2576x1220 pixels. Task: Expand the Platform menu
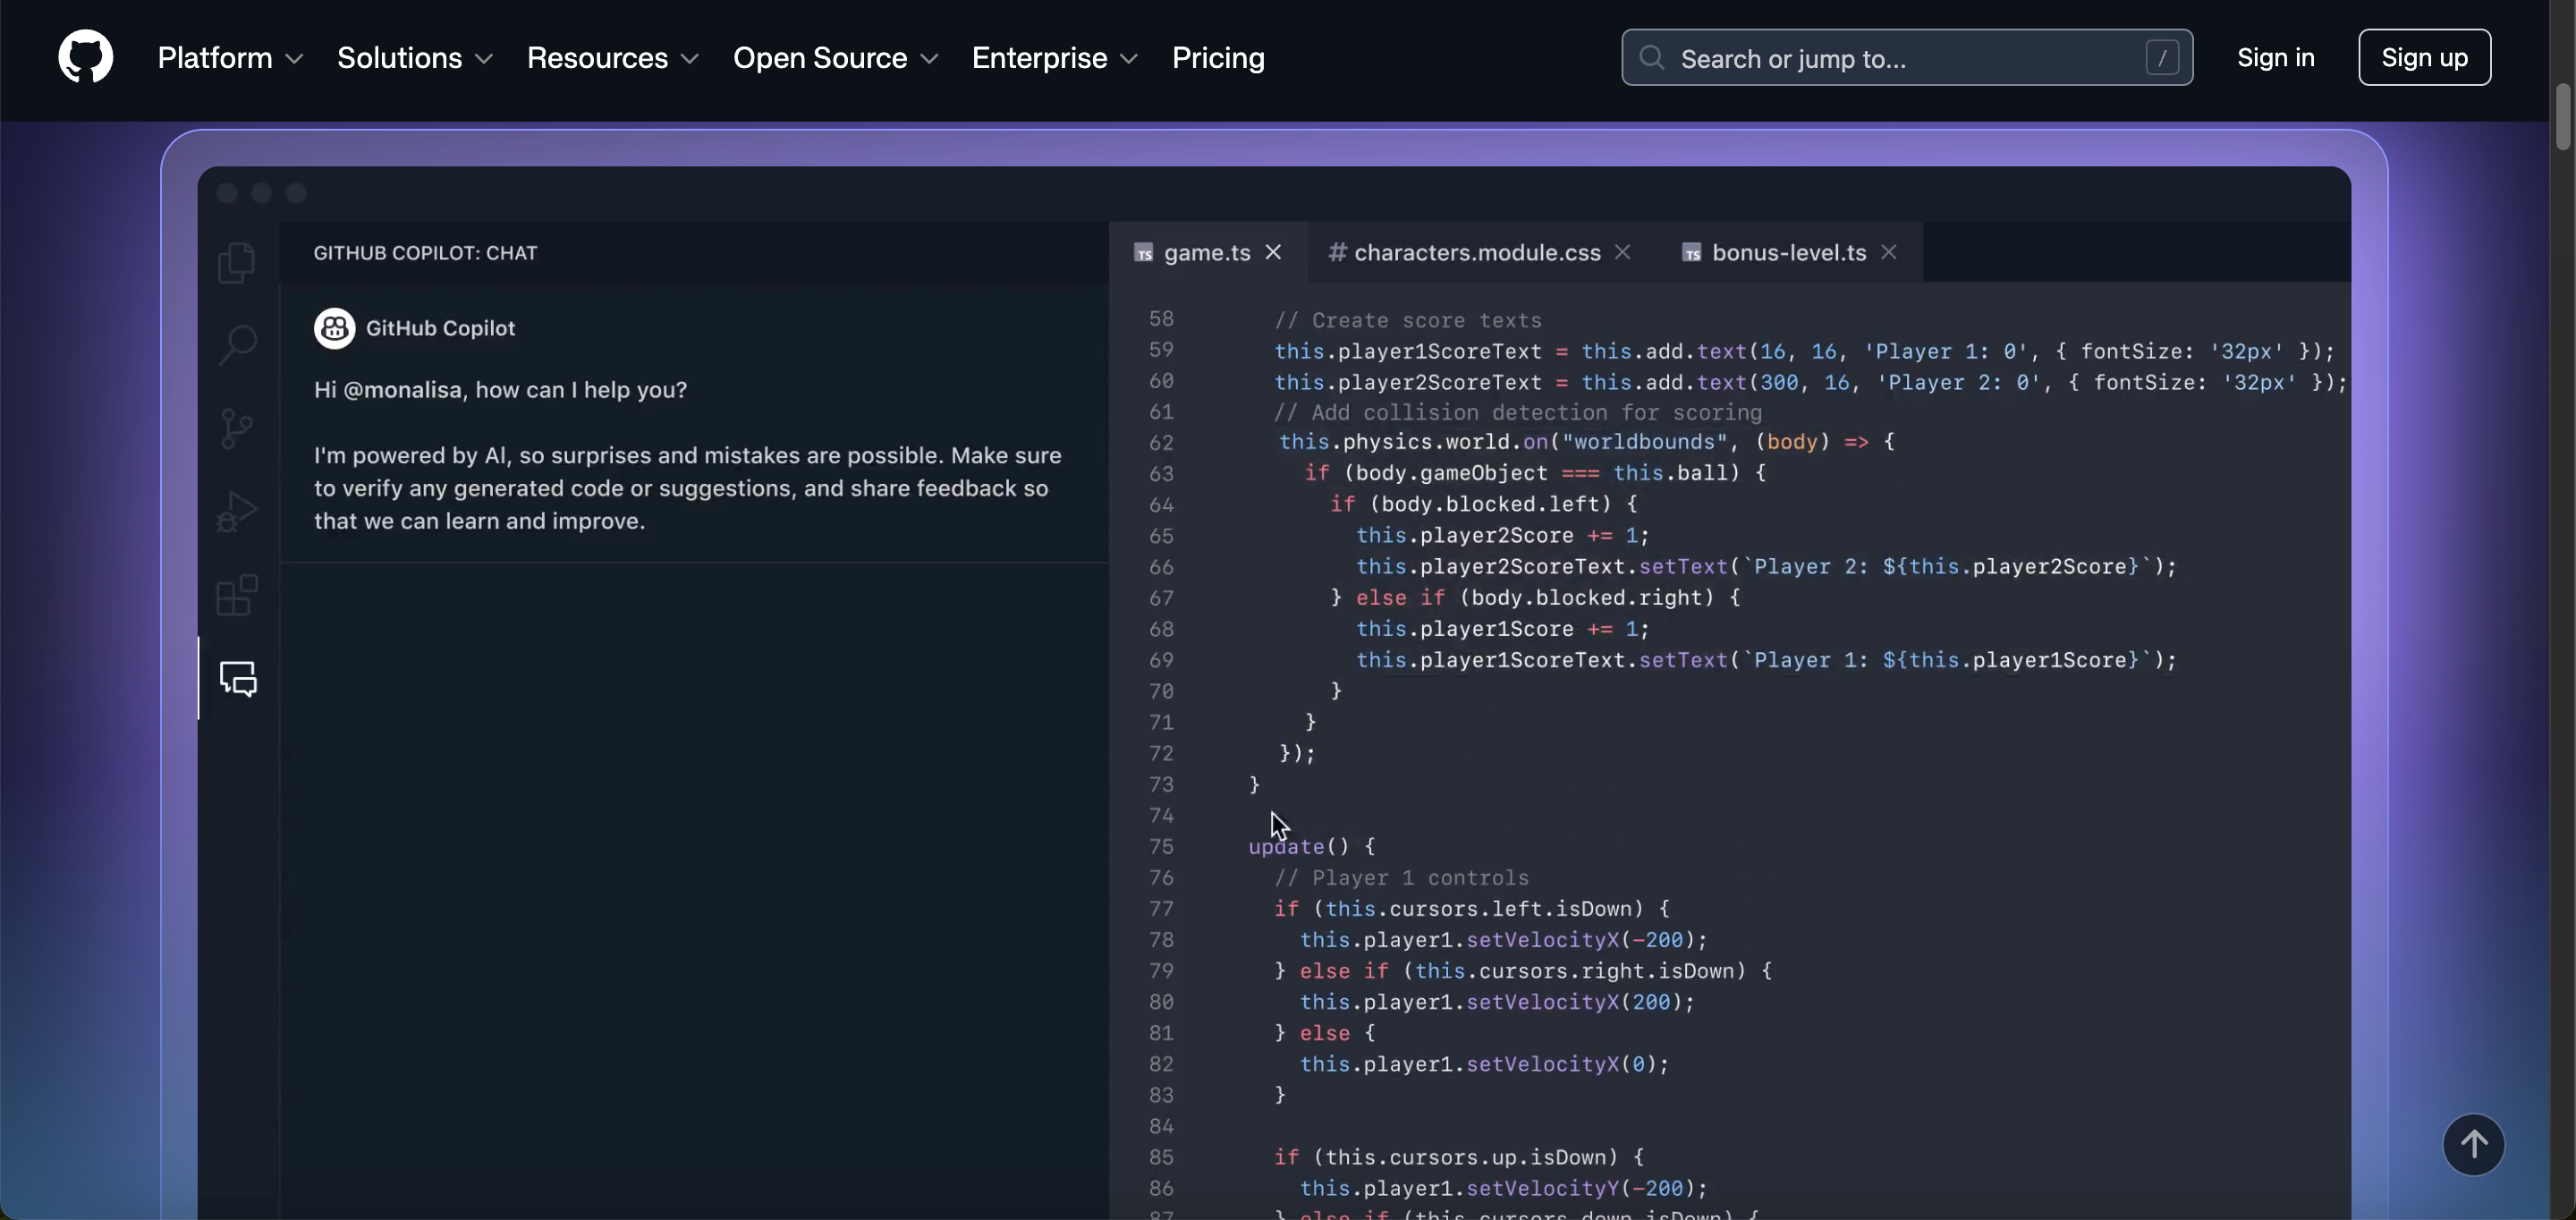click(230, 58)
